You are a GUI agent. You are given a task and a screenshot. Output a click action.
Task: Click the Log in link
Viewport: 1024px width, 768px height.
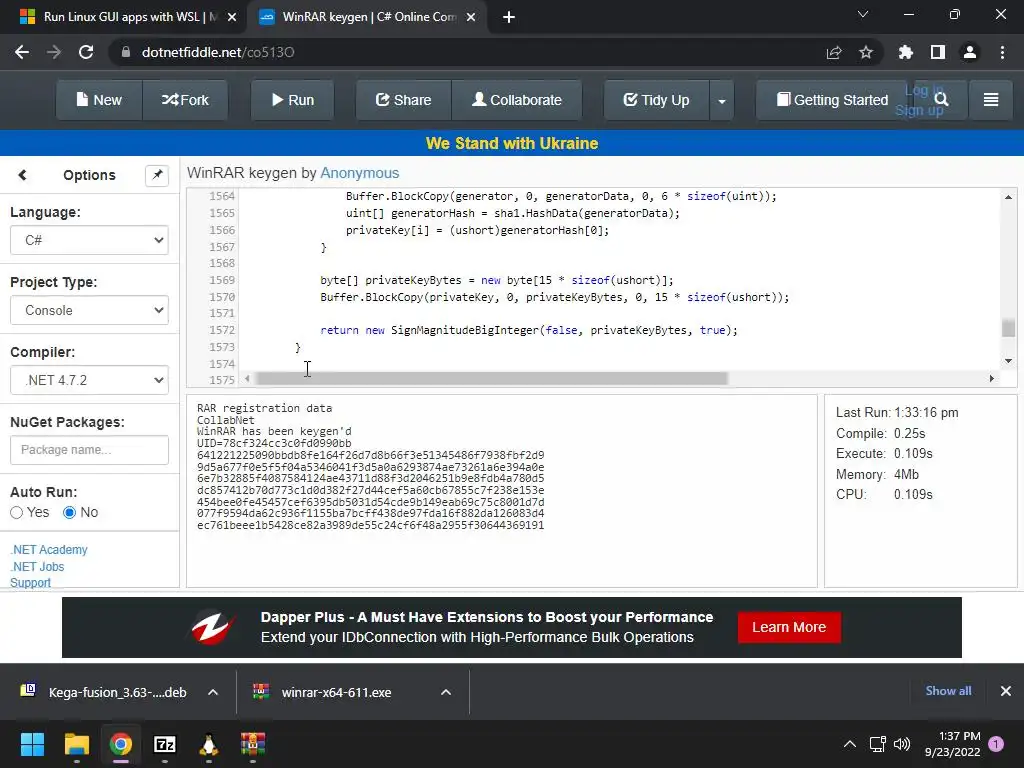pyautogui.click(x=923, y=91)
